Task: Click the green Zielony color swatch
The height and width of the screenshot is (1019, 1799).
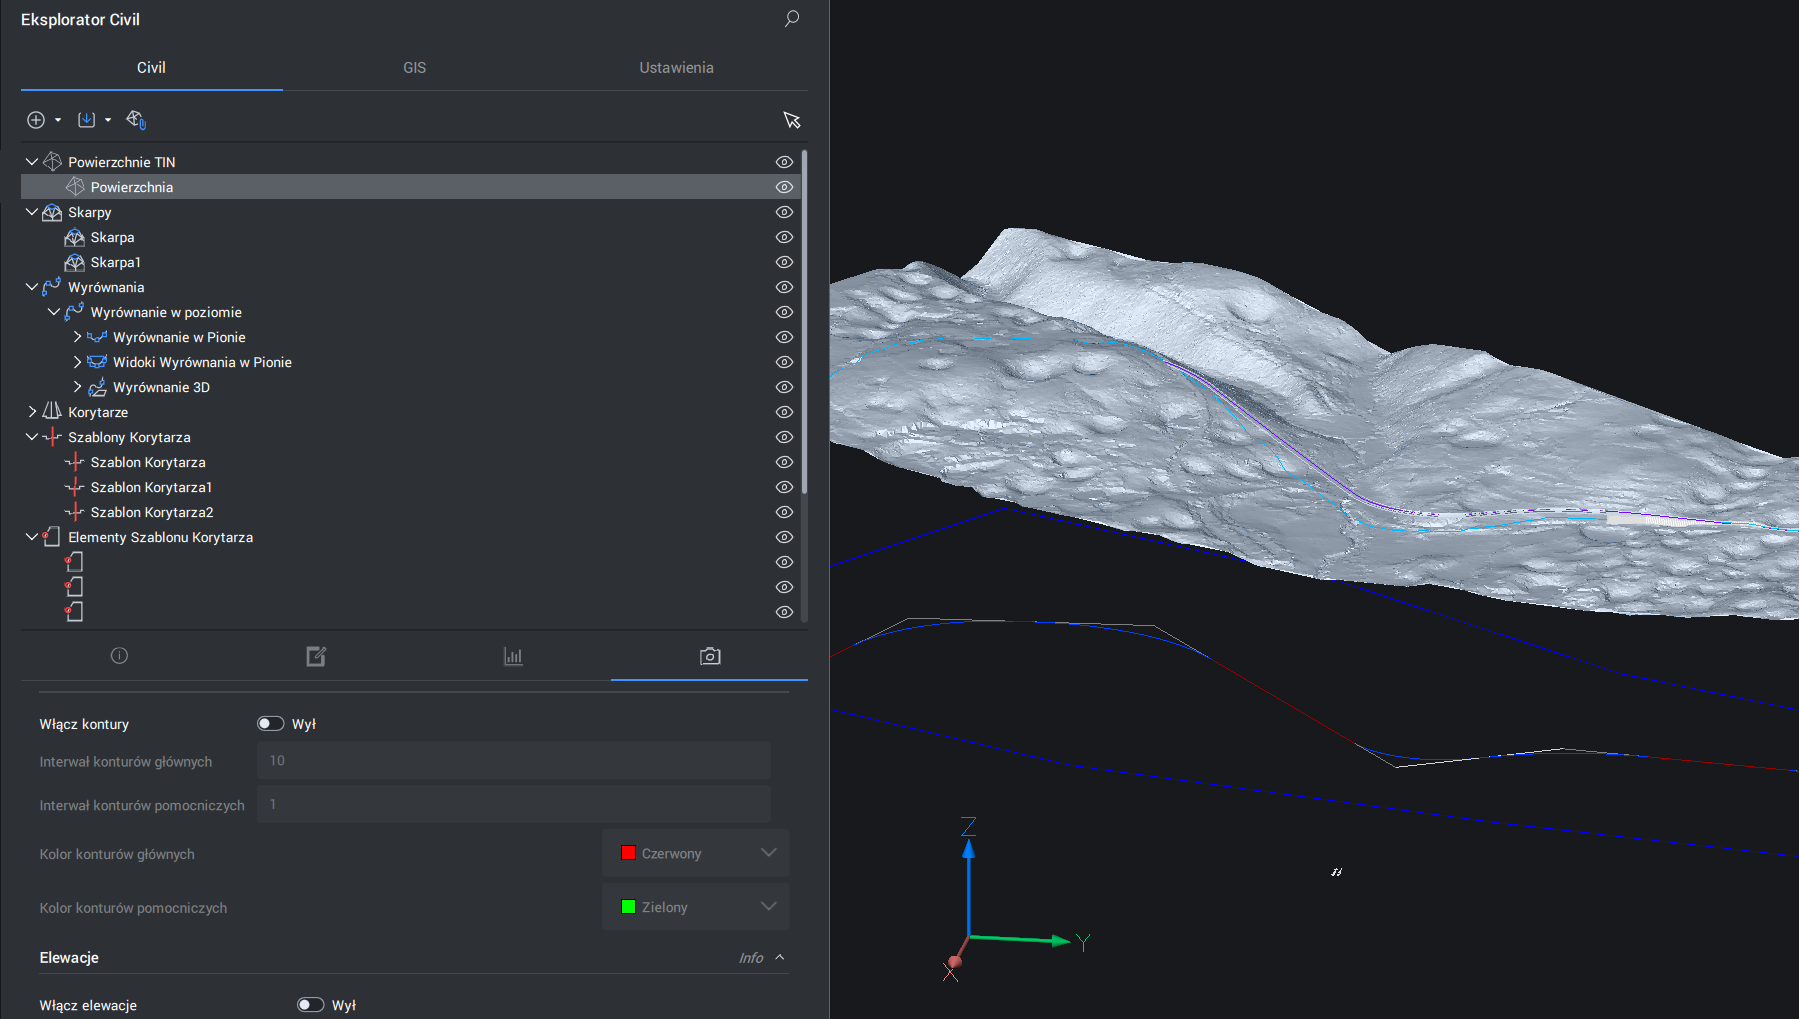Action: click(628, 907)
